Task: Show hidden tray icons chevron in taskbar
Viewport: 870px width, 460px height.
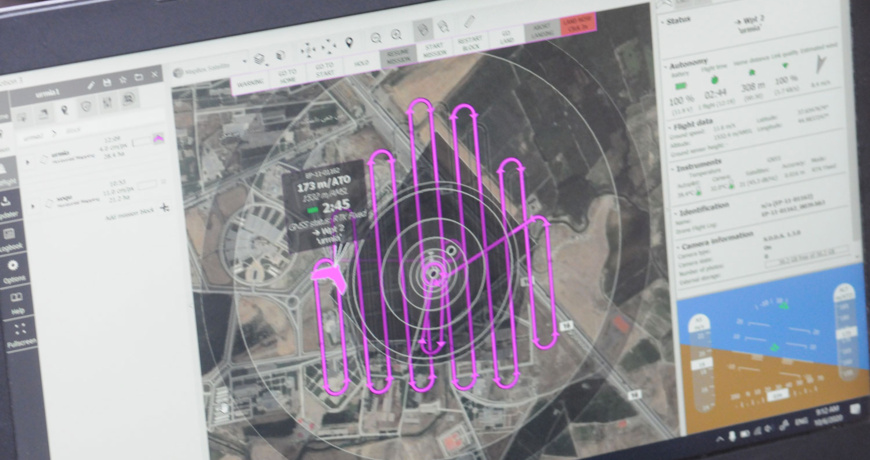Action: 720,439
